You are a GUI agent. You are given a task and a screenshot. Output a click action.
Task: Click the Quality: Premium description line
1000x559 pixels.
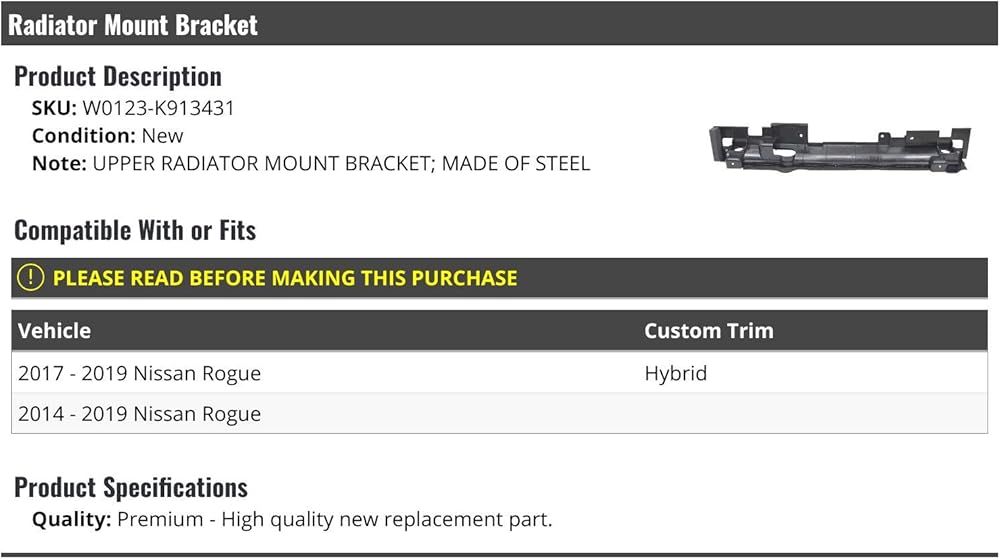click(292, 519)
